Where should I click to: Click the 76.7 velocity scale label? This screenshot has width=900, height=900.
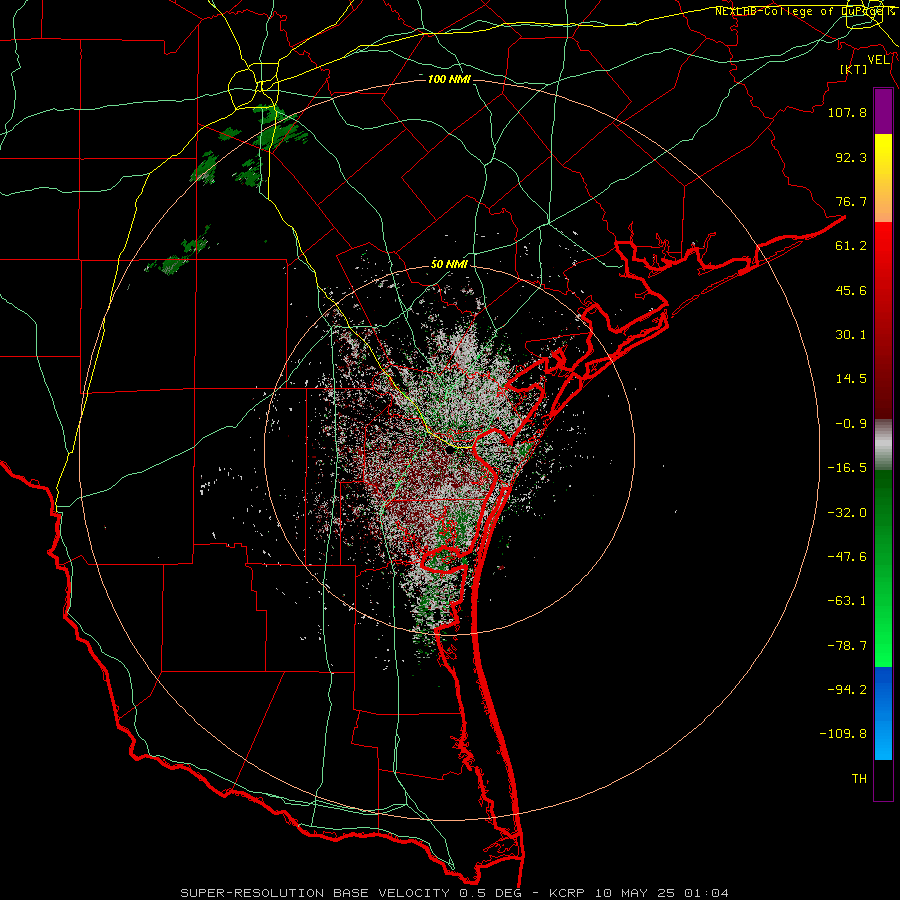pyautogui.click(x=851, y=201)
